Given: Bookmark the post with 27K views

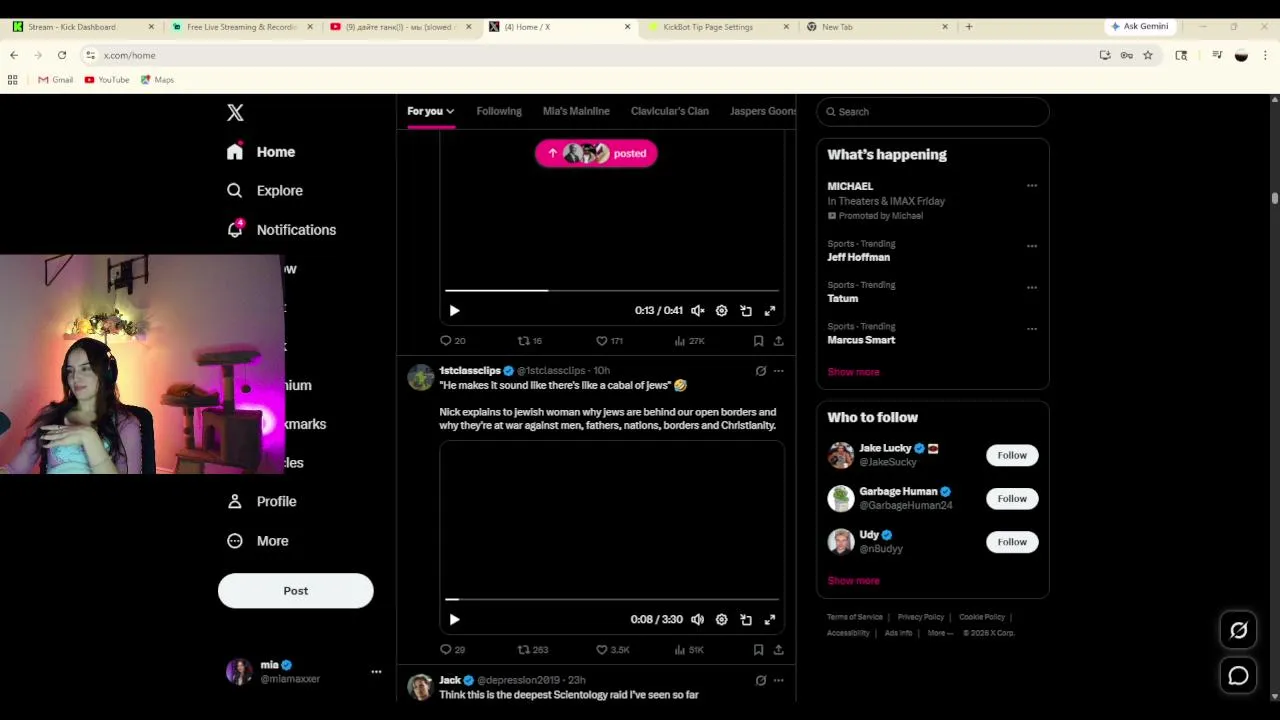Looking at the screenshot, I should pos(758,341).
